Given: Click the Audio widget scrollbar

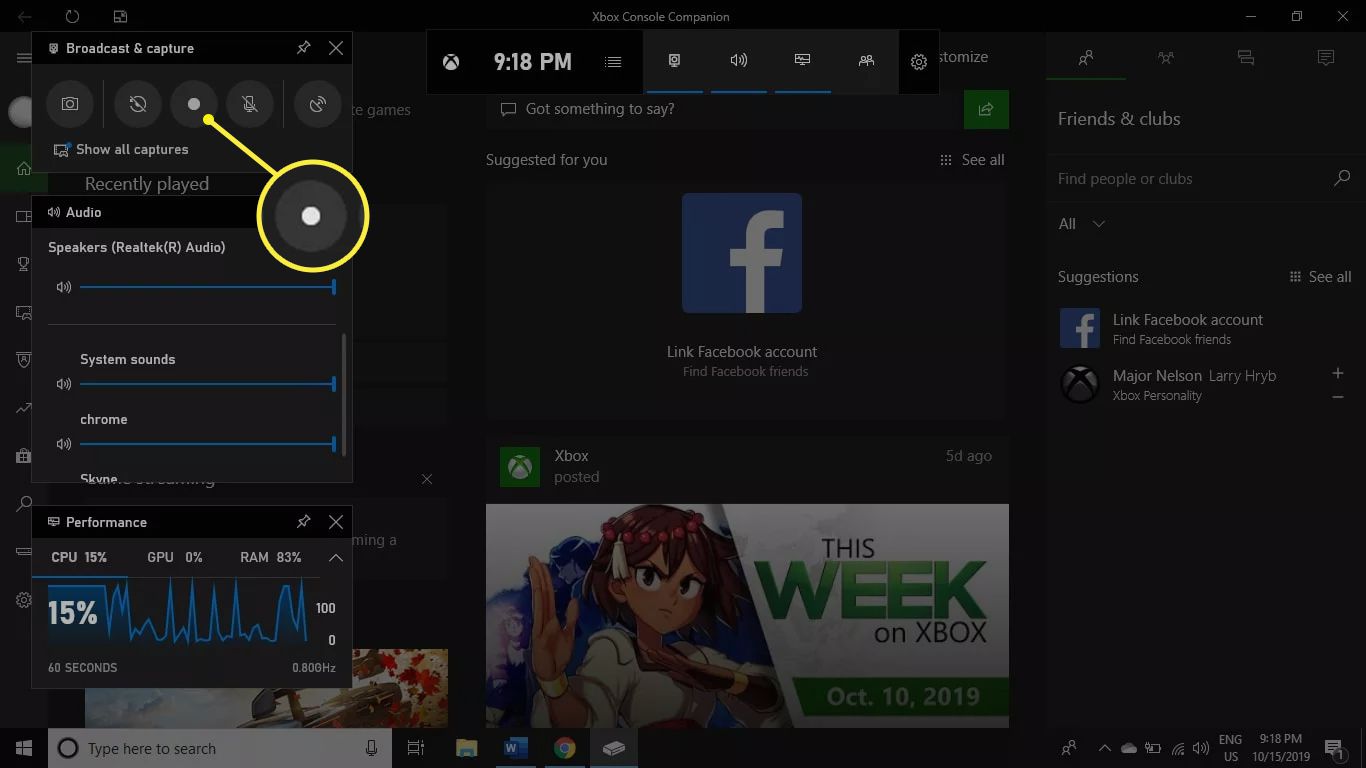Looking at the screenshot, I should click(345, 395).
